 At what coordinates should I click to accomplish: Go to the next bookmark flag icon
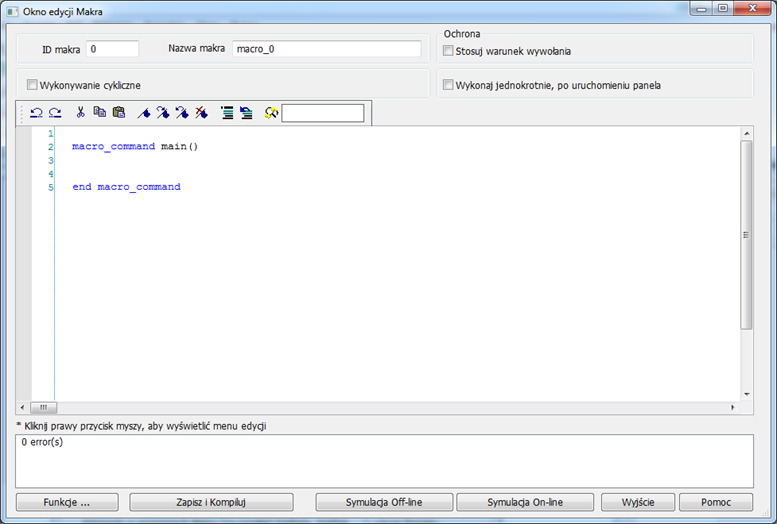click(163, 113)
